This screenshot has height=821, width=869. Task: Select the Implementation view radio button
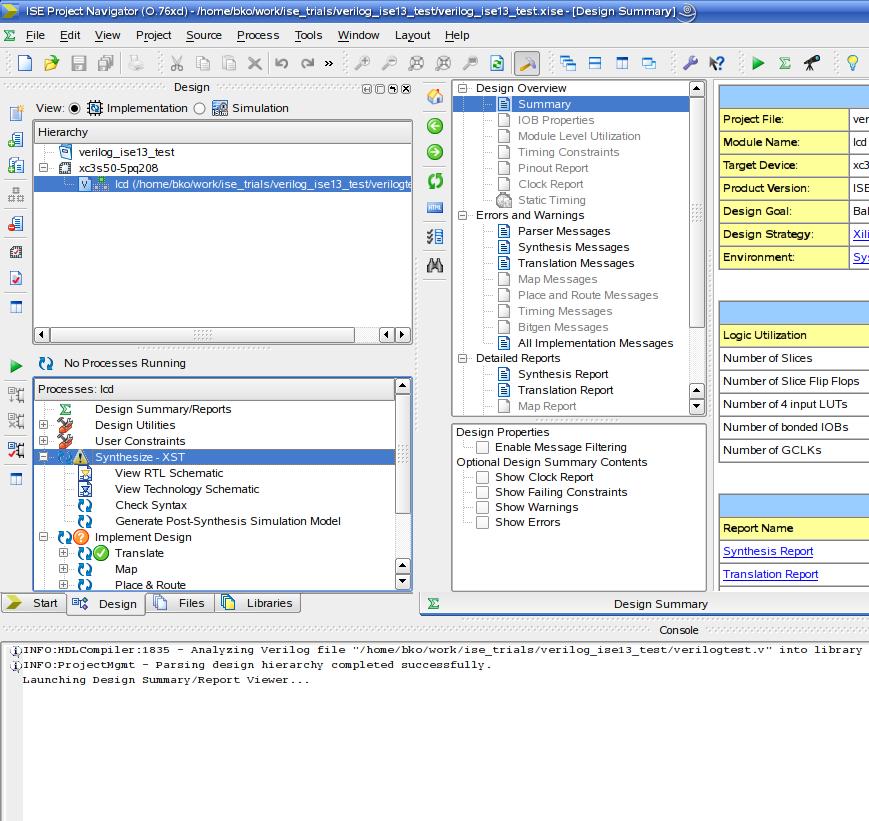[x=74, y=108]
